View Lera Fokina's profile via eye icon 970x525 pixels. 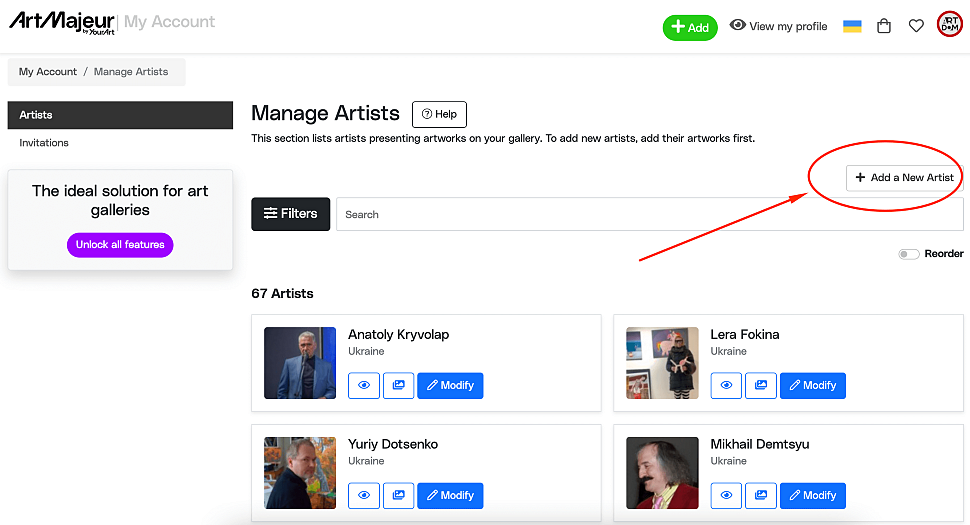[726, 385]
